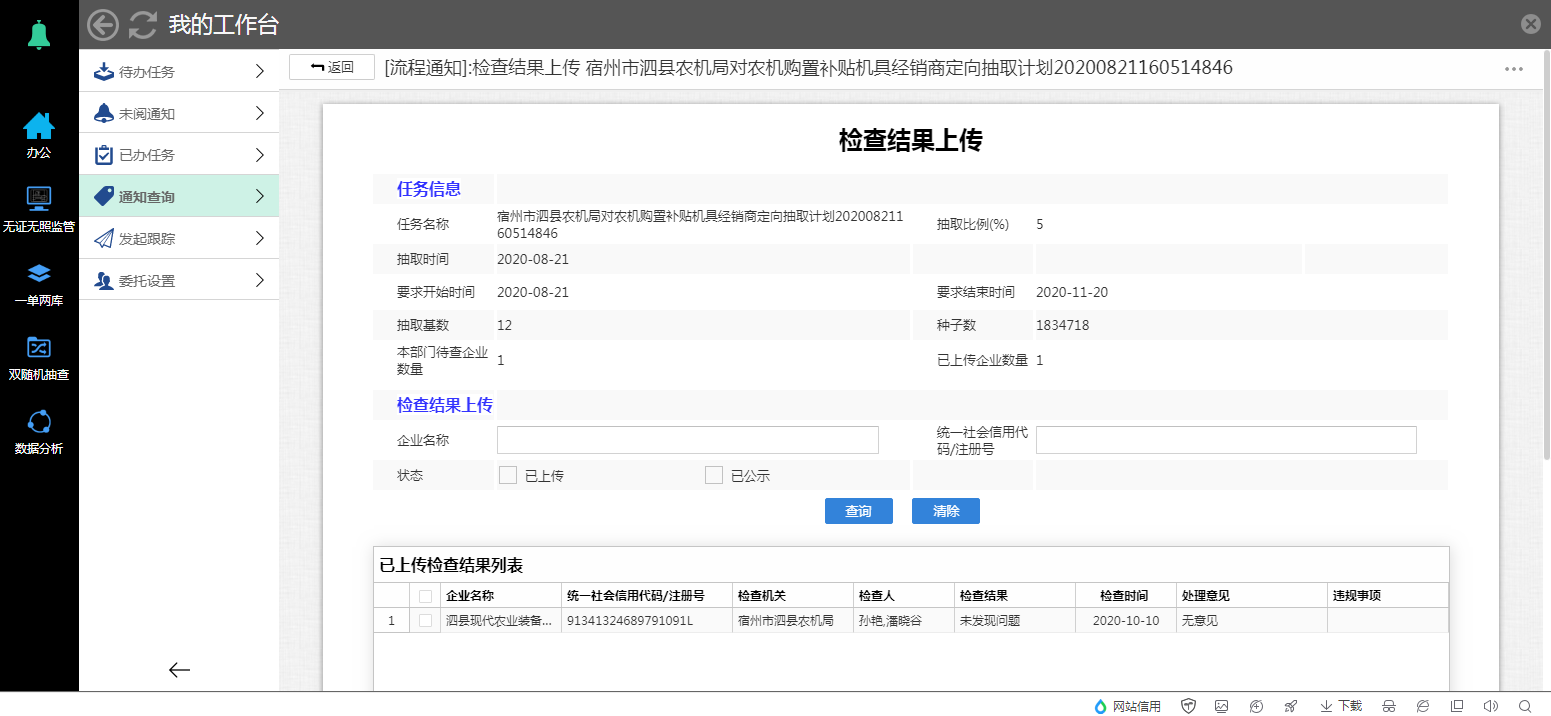Click the rocket accelerate icon in status bar
The height and width of the screenshot is (716, 1551).
click(x=1291, y=706)
